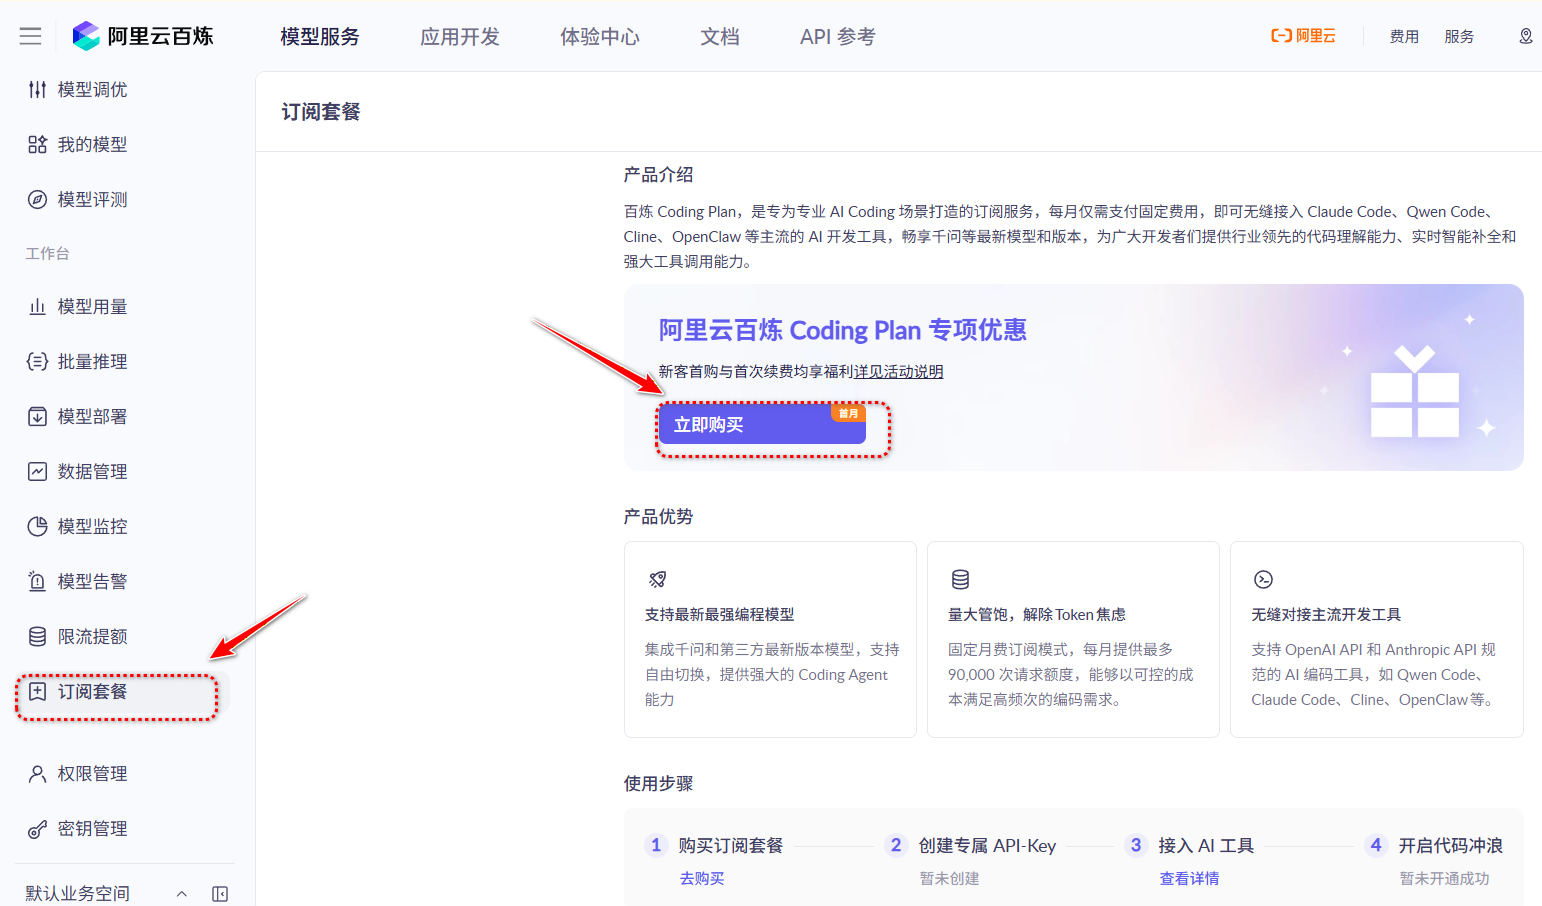
Task: Click the 阿里云百炼 logo
Action: pyautogui.click(x=143, y=36)
